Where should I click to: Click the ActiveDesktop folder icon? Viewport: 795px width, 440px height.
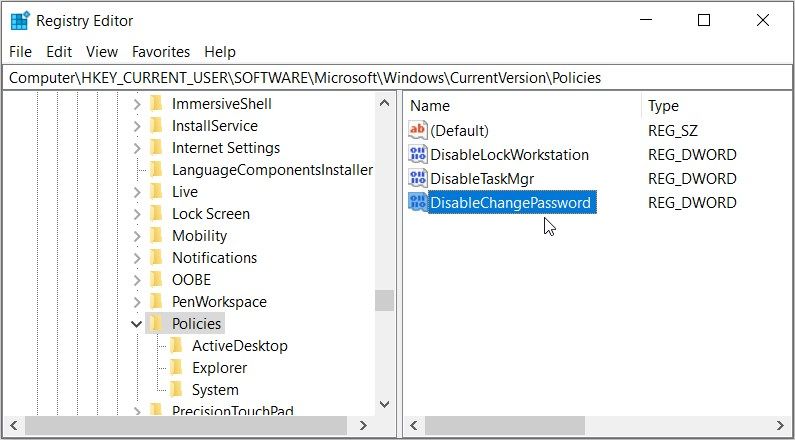(176, 346)
